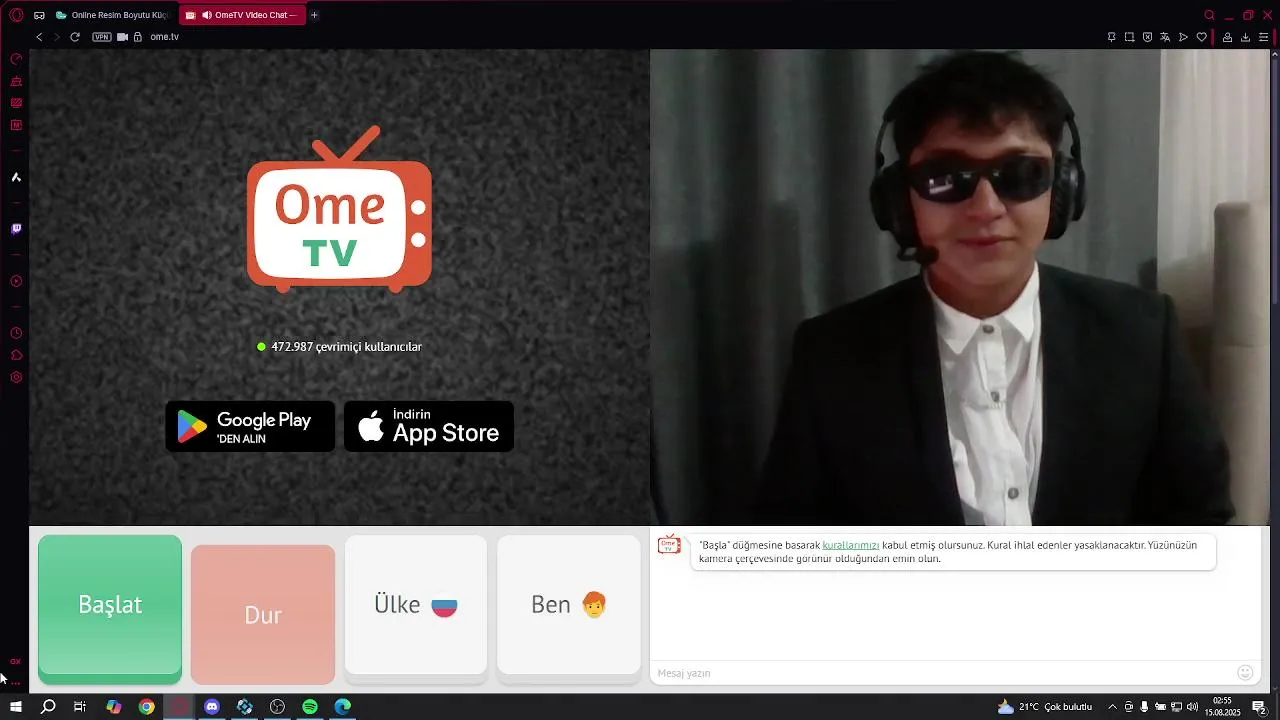The image size is (1280, 720).
Task: Click the OmeTV logo
Action: point(339,209)
